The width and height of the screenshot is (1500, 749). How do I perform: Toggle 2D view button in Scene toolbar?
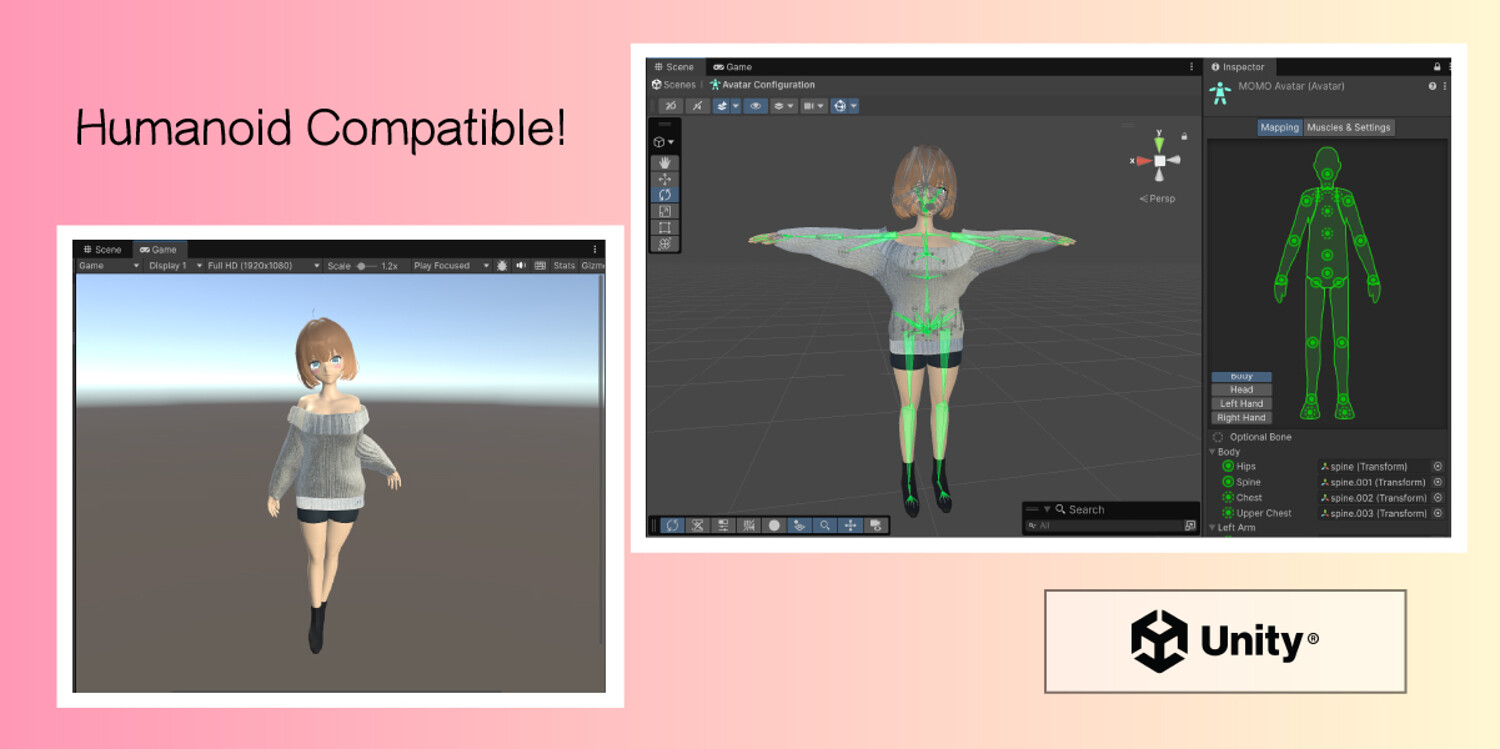pos(671,105)
